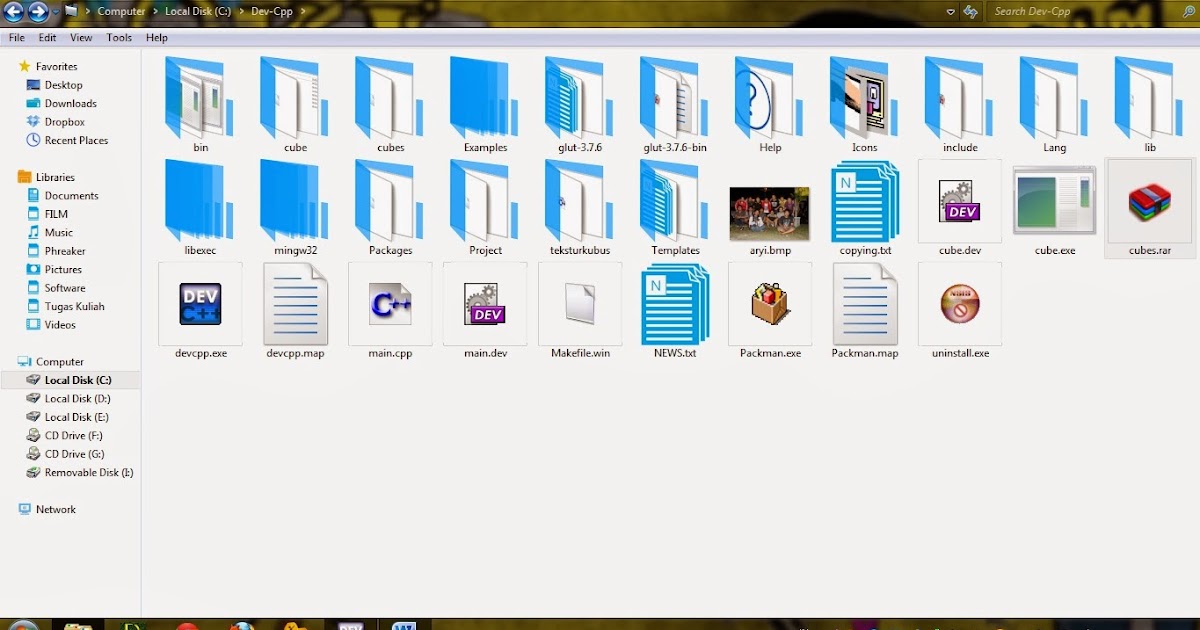This screenshot has height=630, width=1200.
Task: Select Downloads under Favorites
Action: point(71,103)
